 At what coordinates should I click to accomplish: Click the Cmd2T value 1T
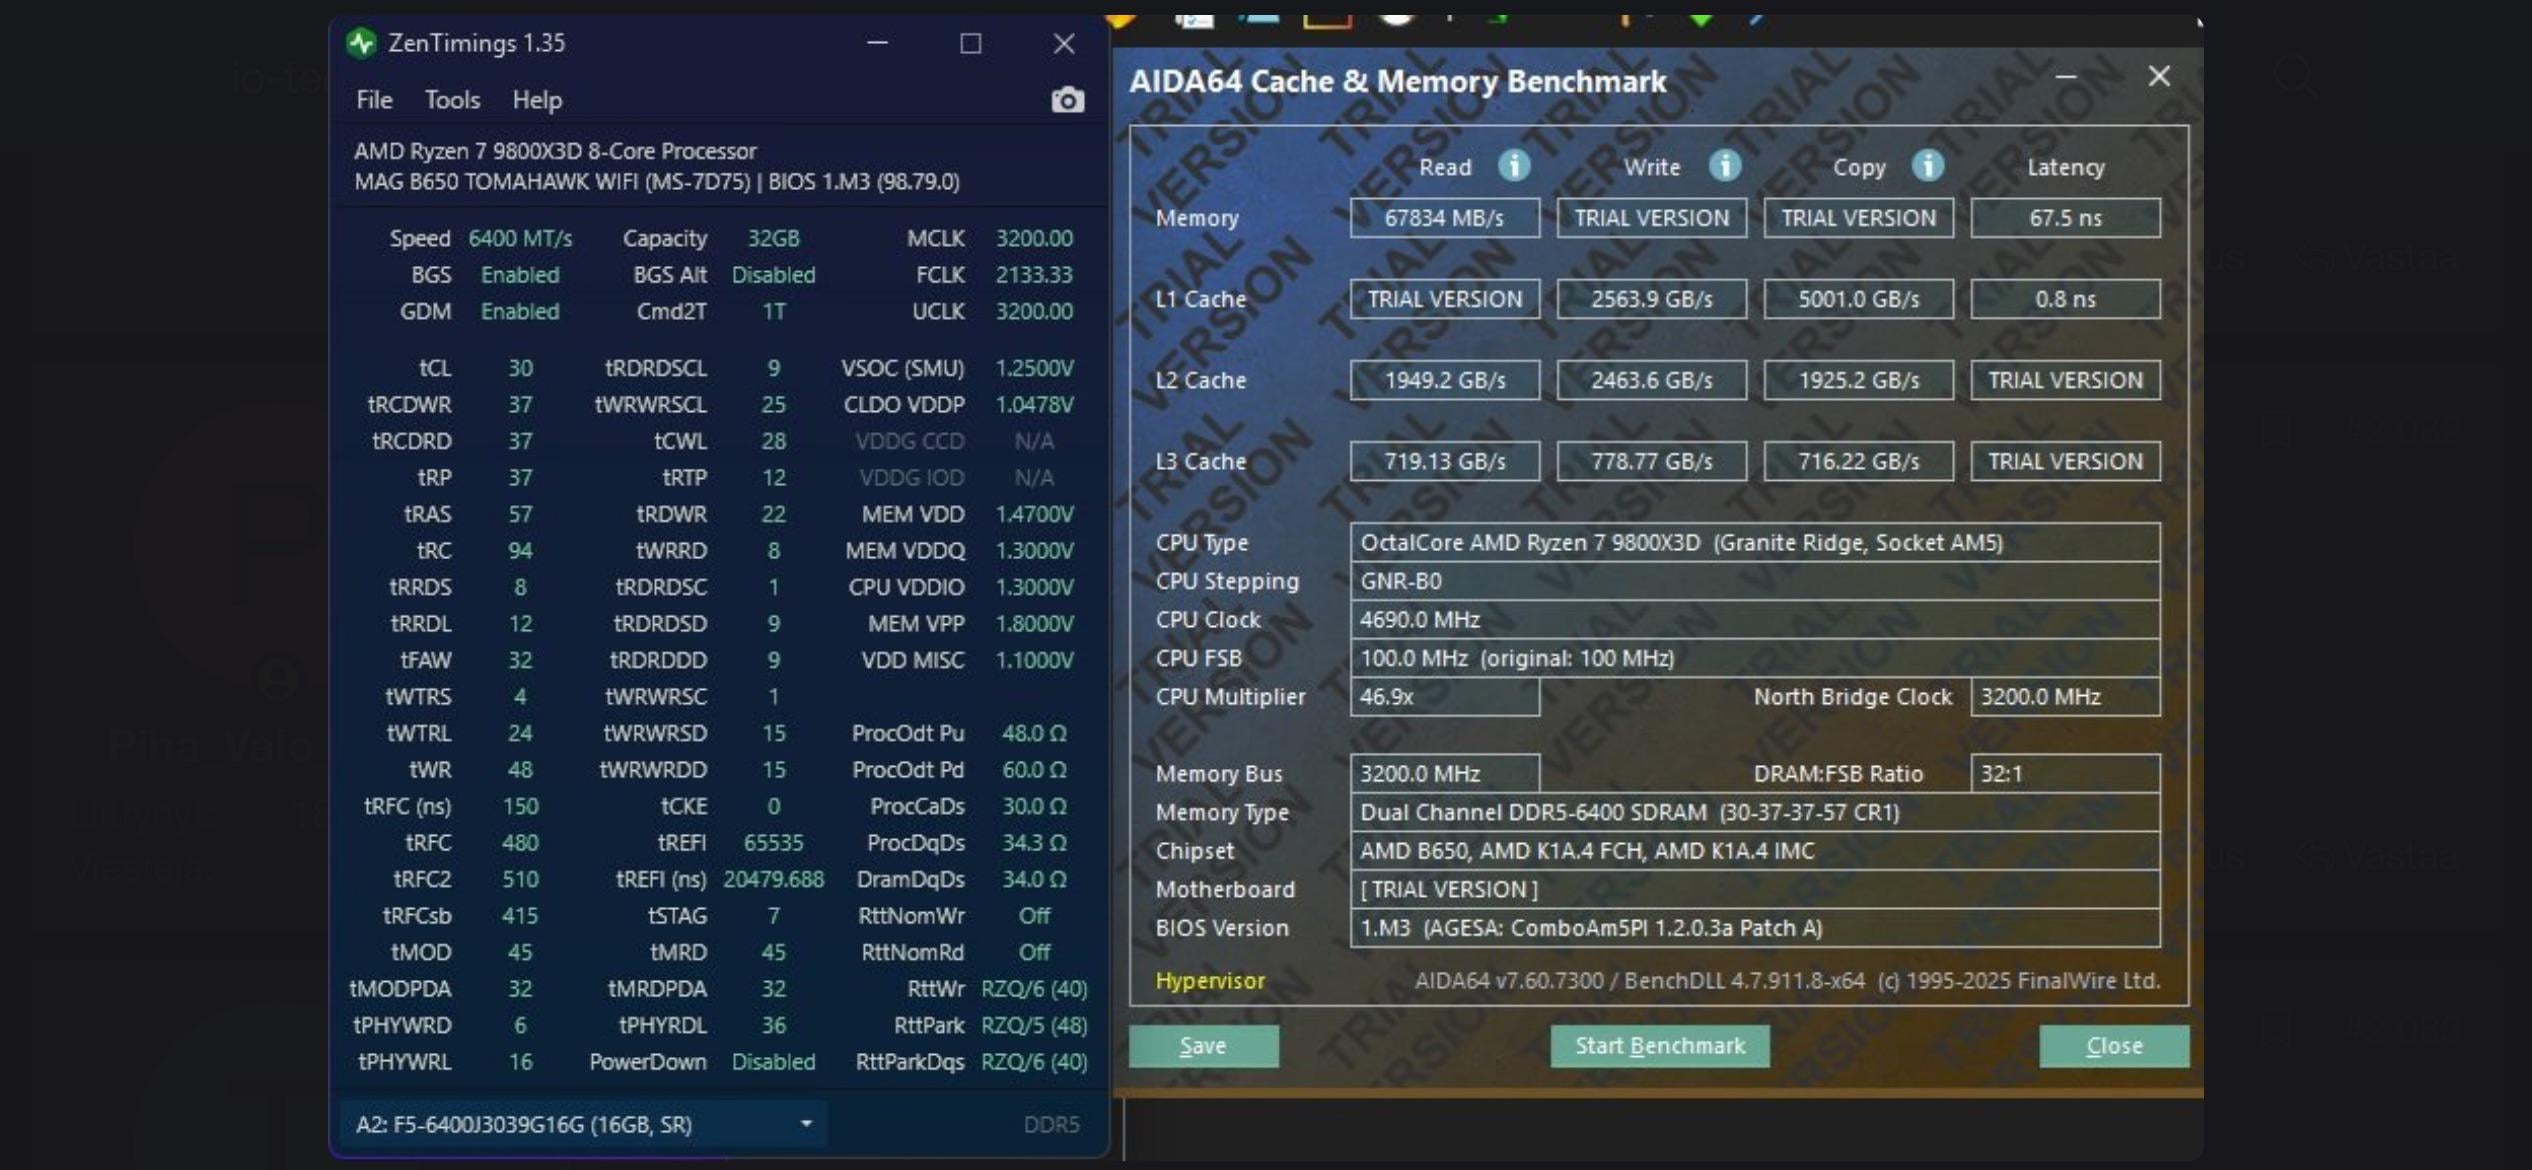point(773,311)
